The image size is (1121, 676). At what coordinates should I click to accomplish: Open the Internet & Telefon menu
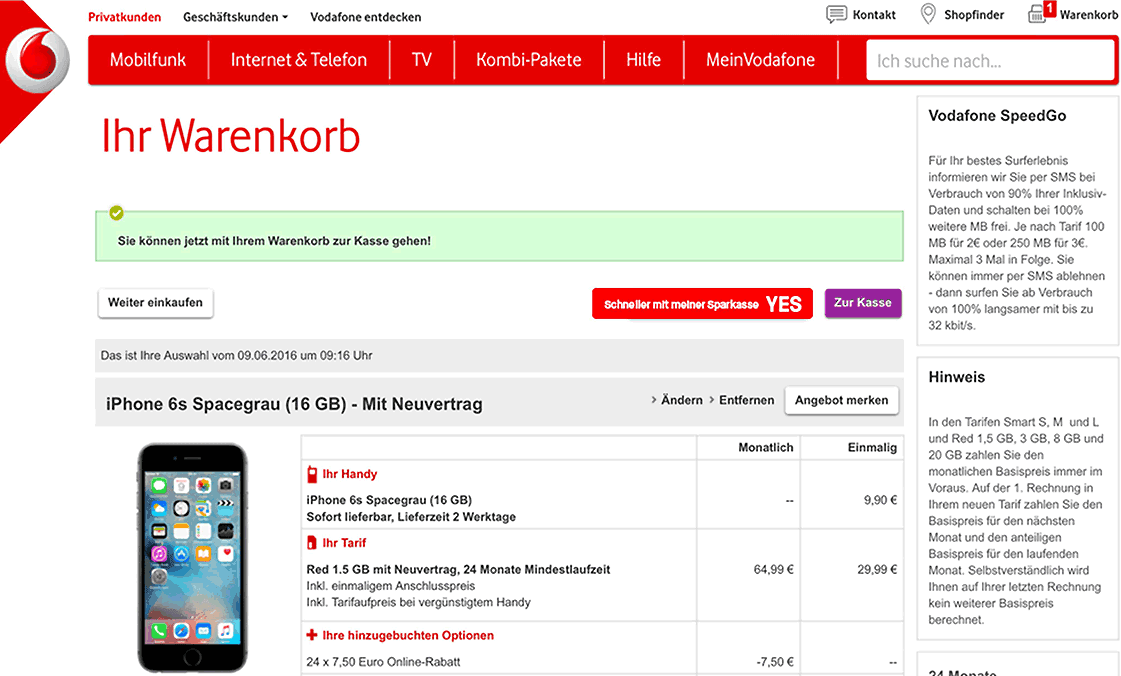click(x=299, y=60)
